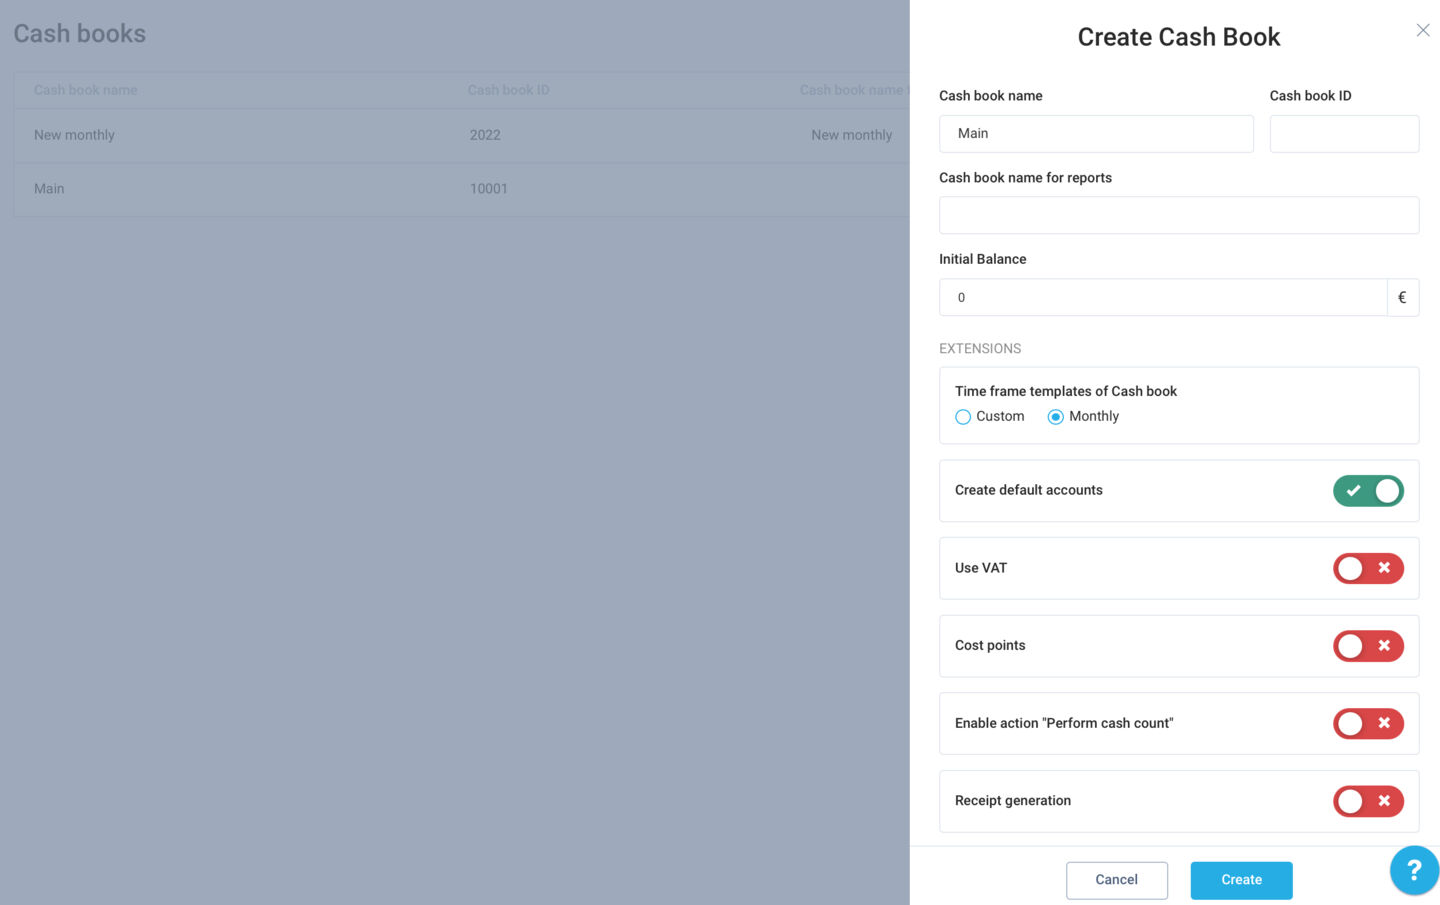Click the Cancel button

tap(1116, 880)
